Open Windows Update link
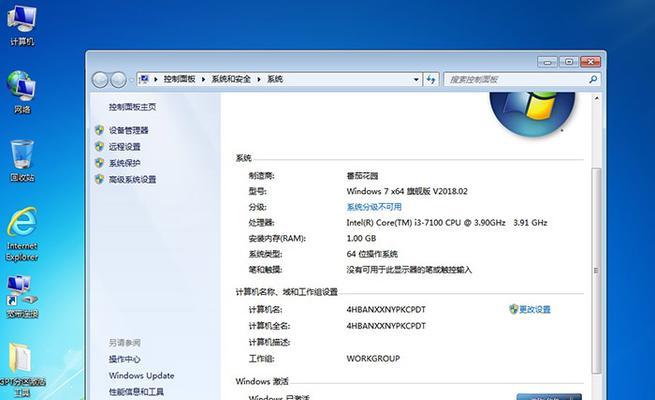This screenshot has width=655, height=400. click(142, 375)
